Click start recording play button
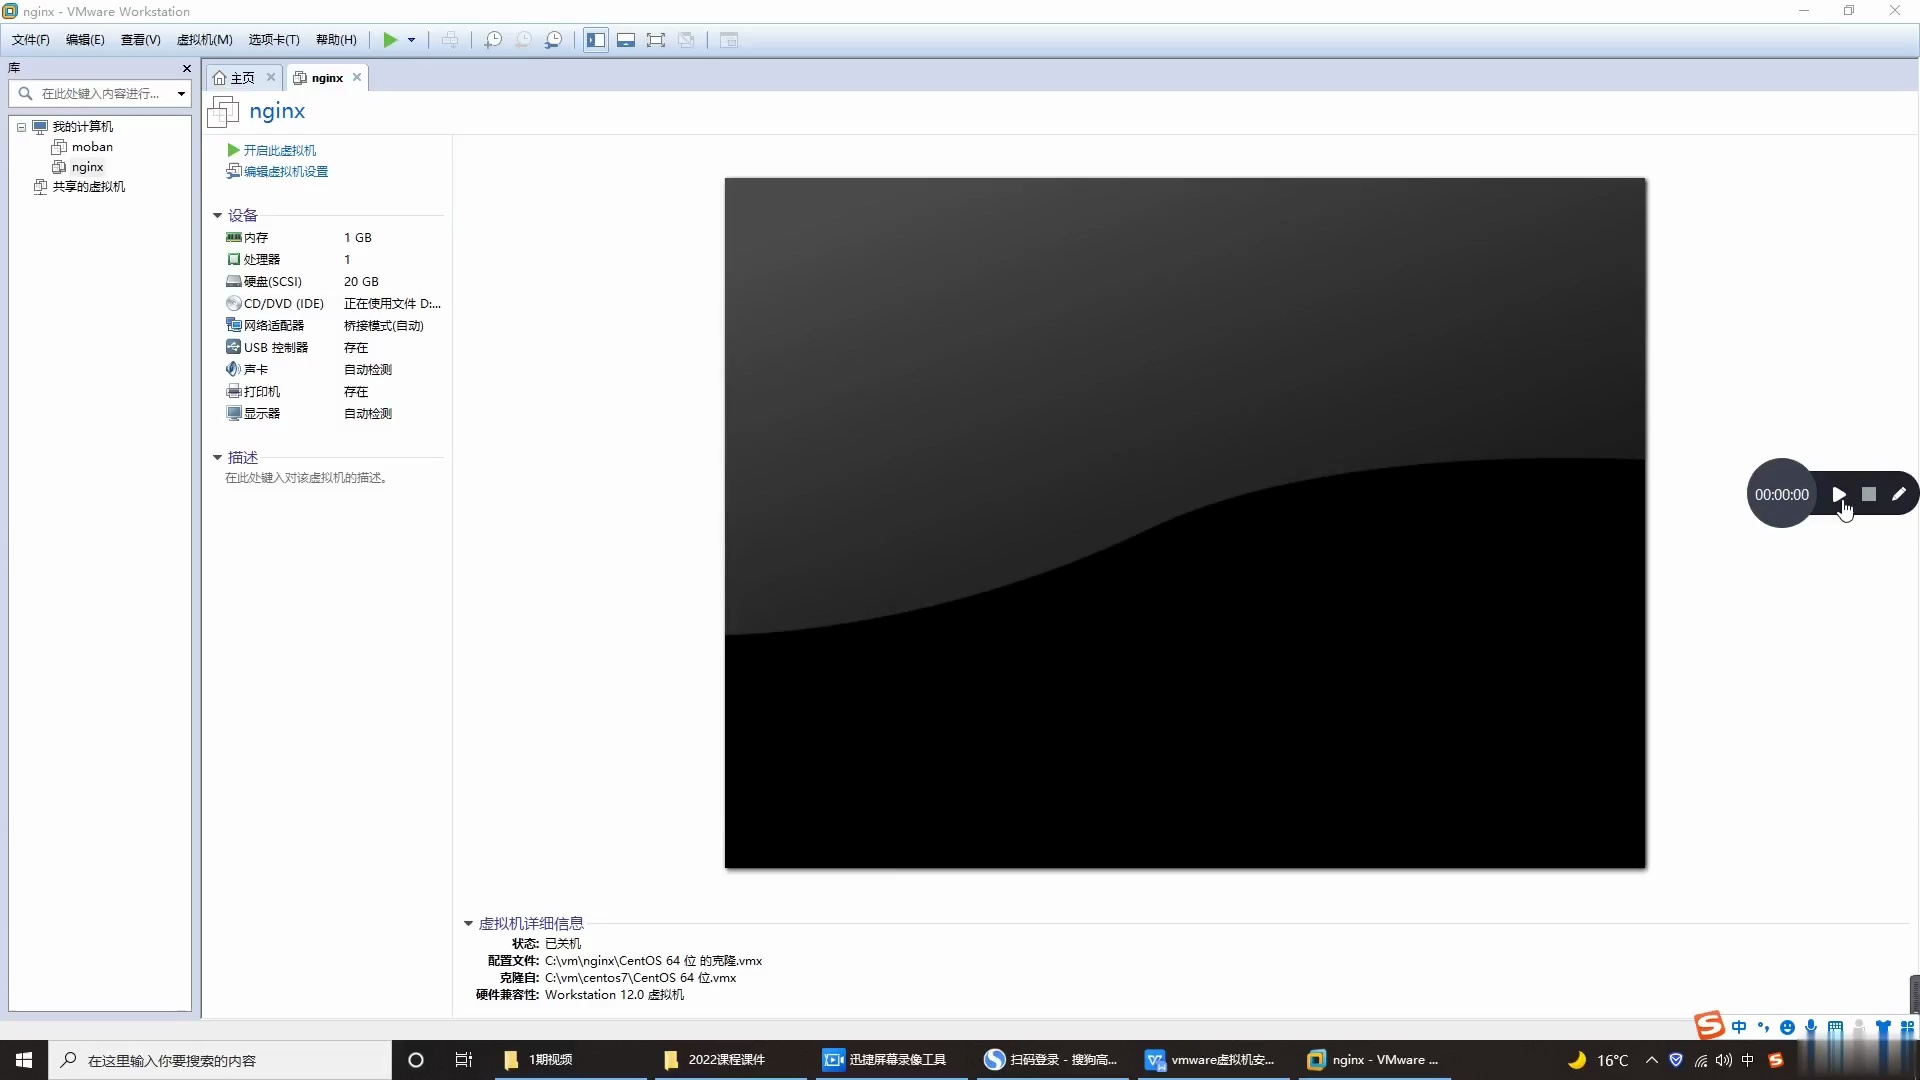This screenshot has width=1920, height=1080. click(x=1838, y=494)
